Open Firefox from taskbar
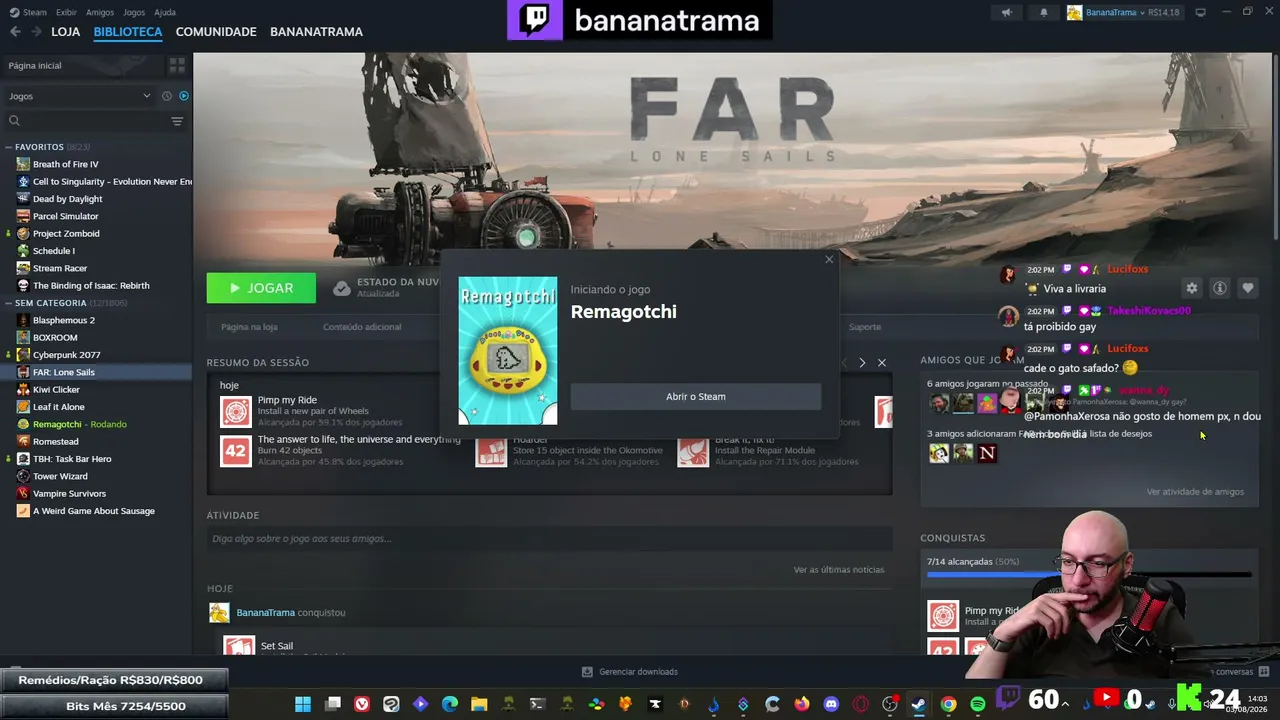Viewport: 1280px width, 720px height. point(802,704)
